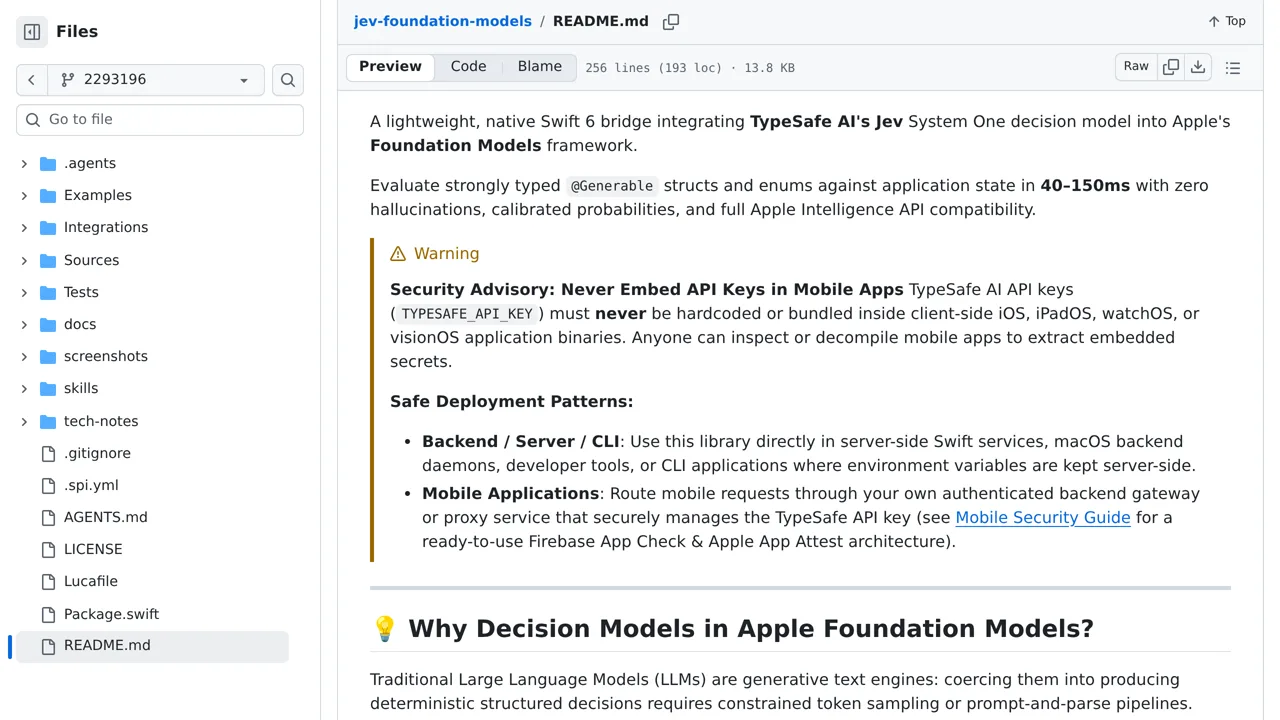Screen dimensions: 1280x720
Task: Open the .gitignore file
Action: [97, 454]
